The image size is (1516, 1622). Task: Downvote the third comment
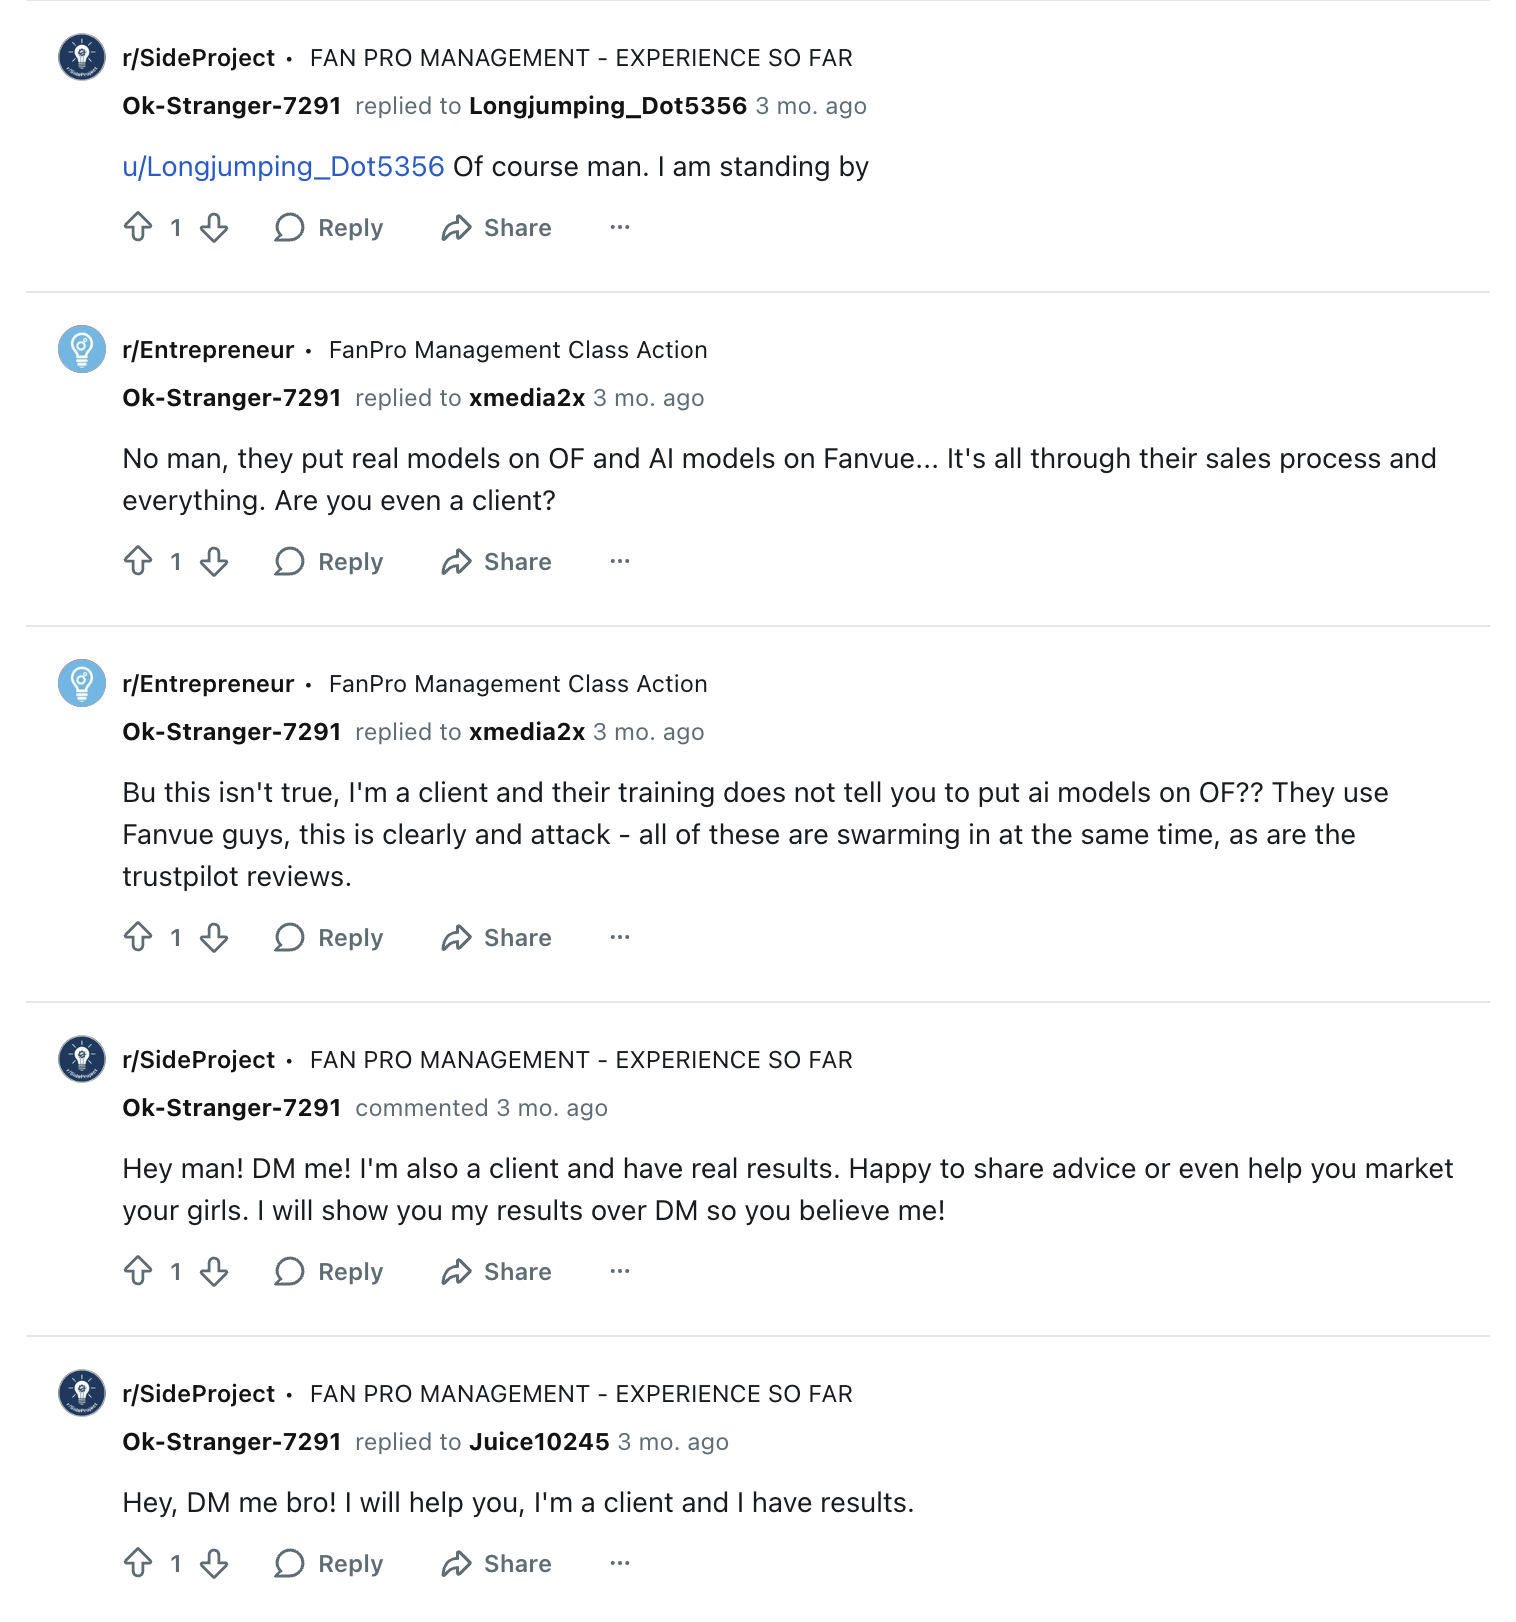[215, 937]
